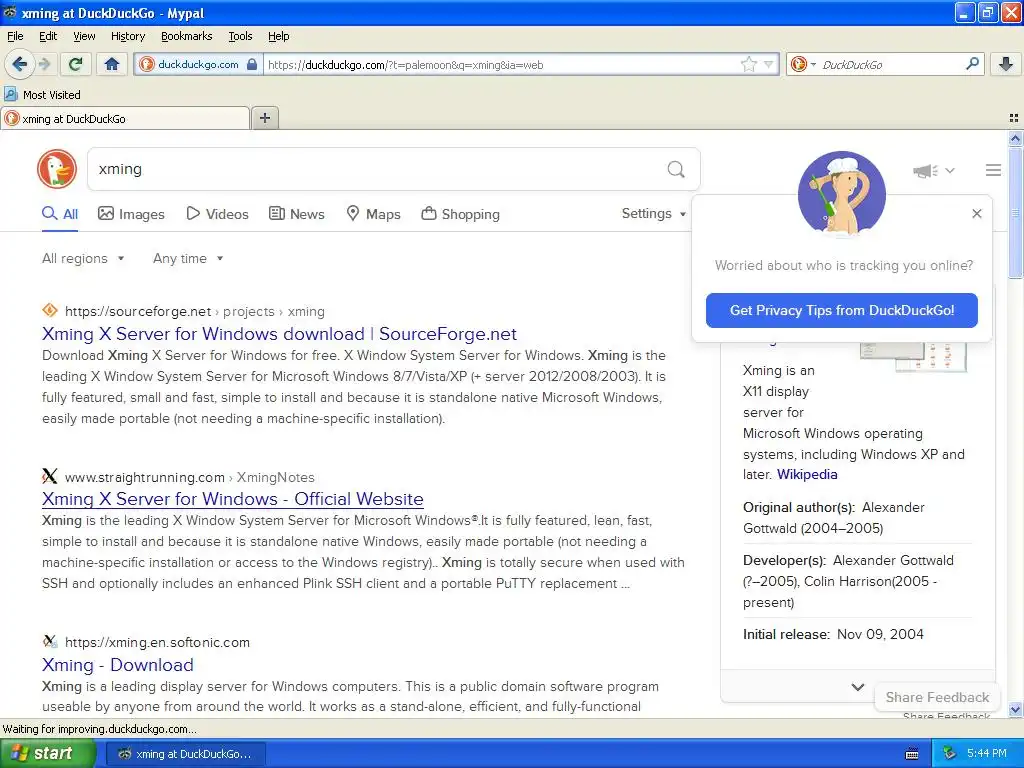The image size is (1024, 768).
Task: Click the browser Back arrow button
Action: pyautogui.click(x=19, y=64)
